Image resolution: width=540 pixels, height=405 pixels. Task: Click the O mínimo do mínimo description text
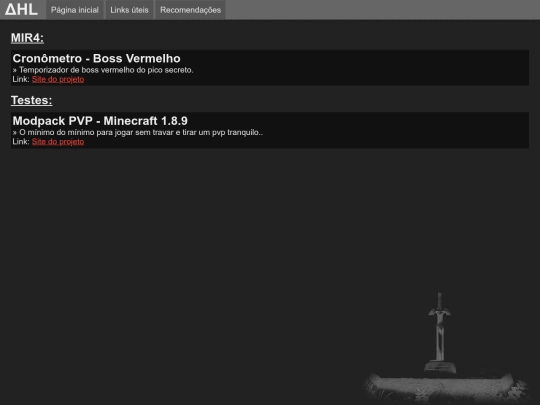coord(138,132)
